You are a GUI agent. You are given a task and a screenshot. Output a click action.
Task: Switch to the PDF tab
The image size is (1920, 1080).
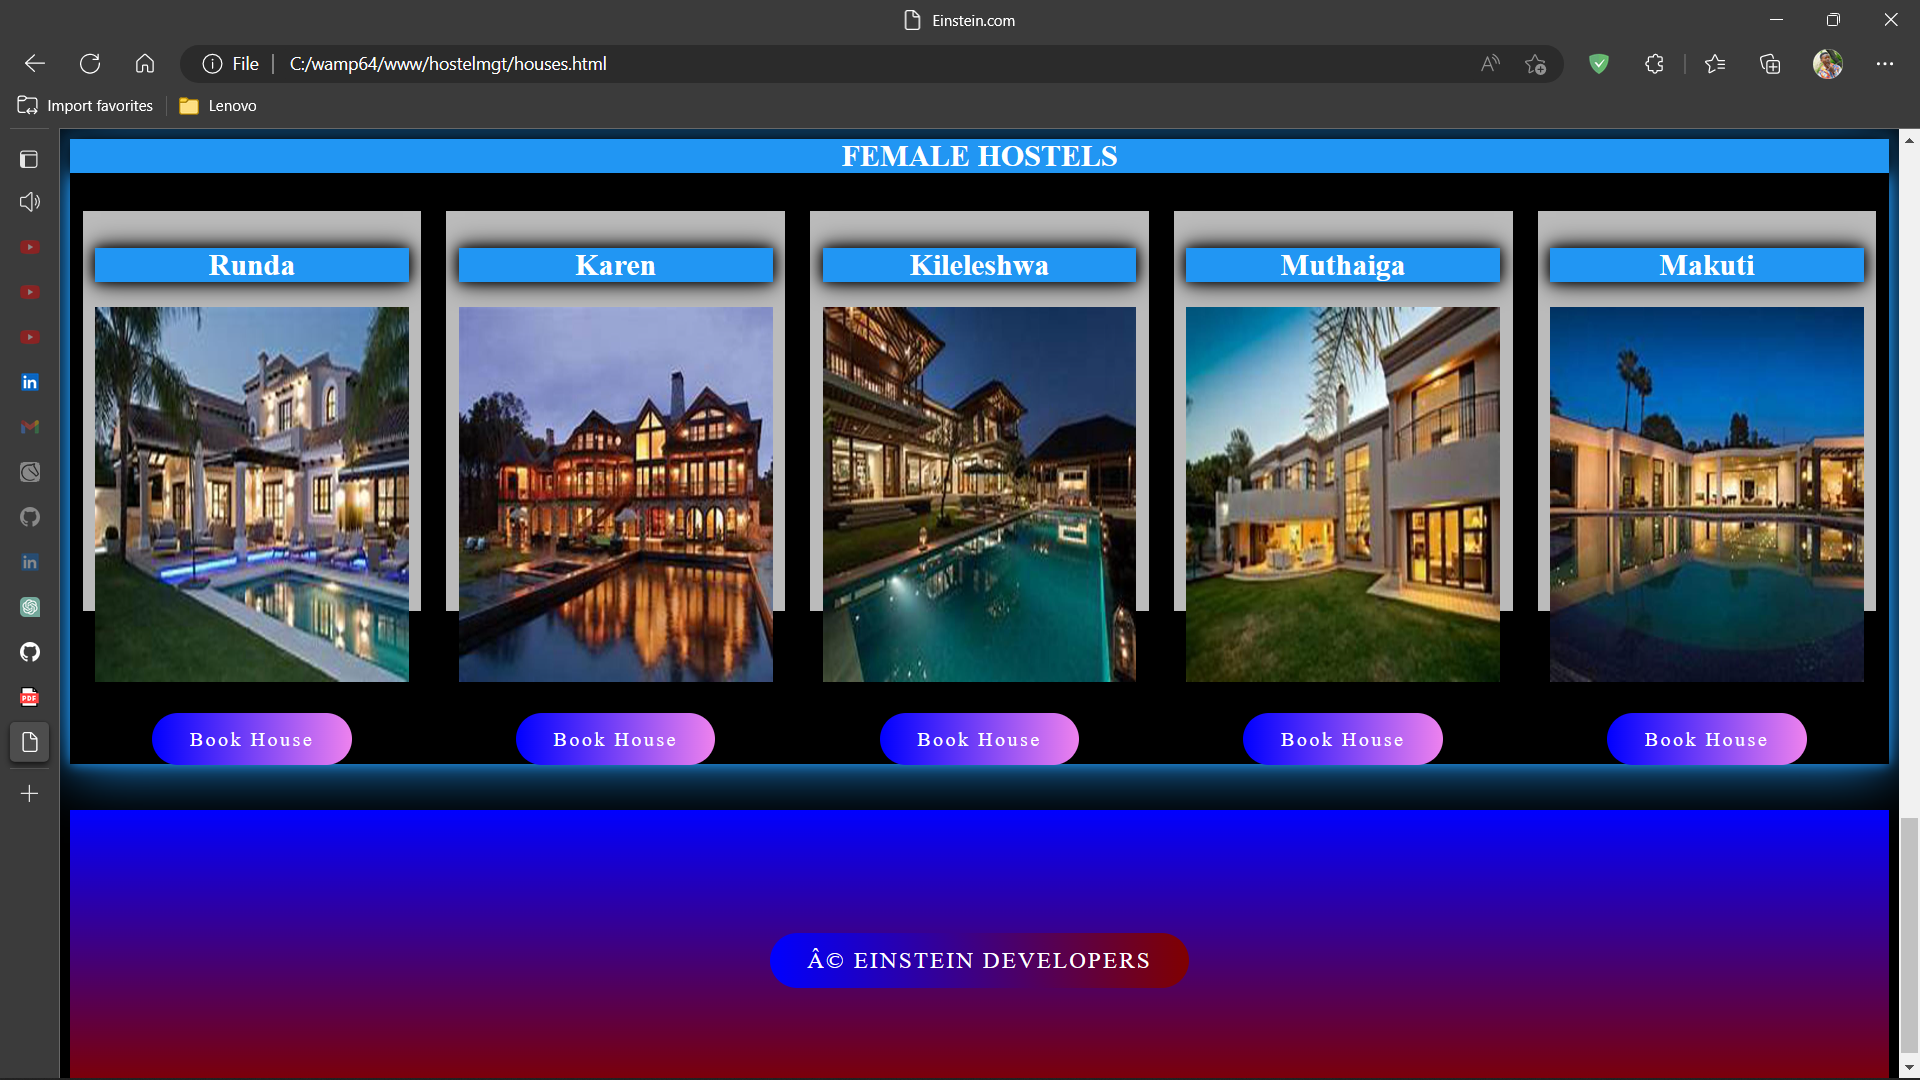pyautogui.click(x=30, y=697)
